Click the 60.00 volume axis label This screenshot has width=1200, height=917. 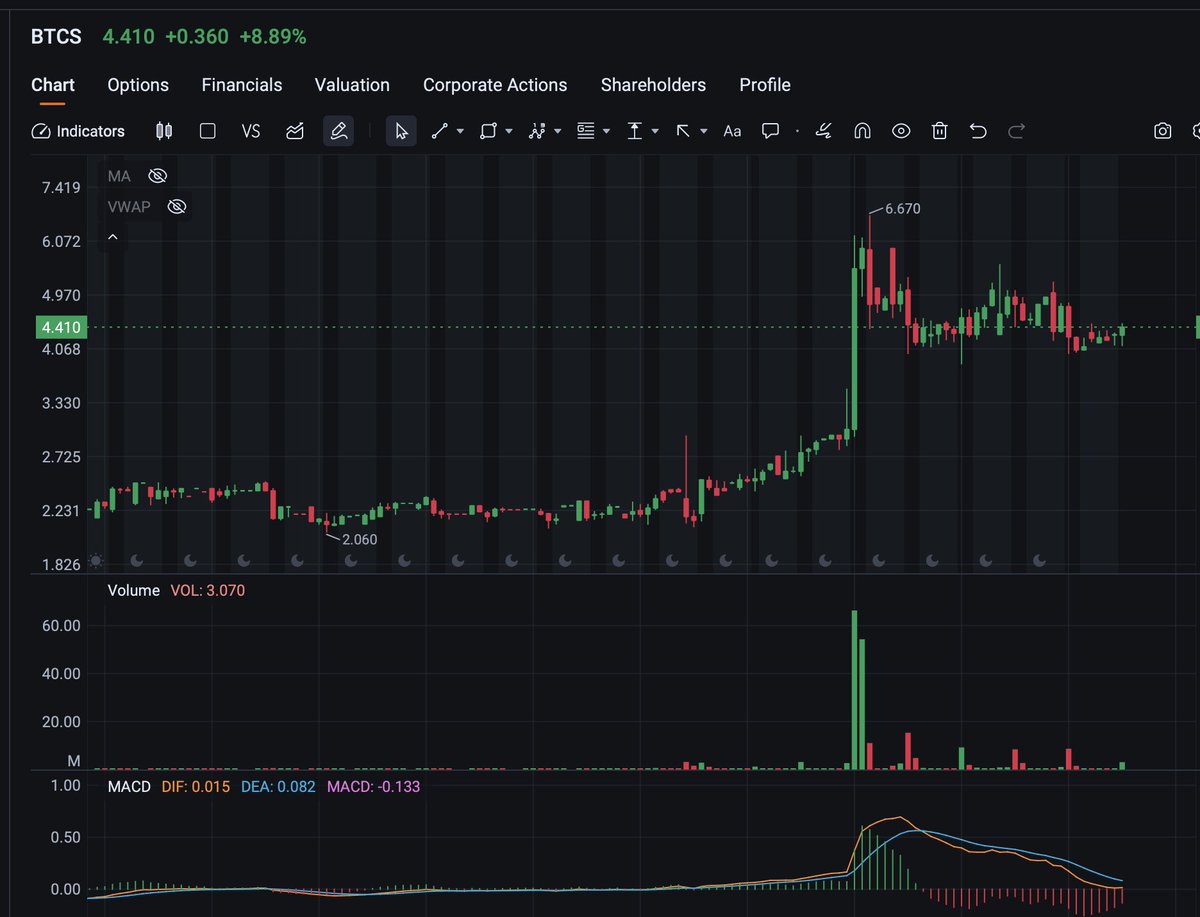[60, 626]
